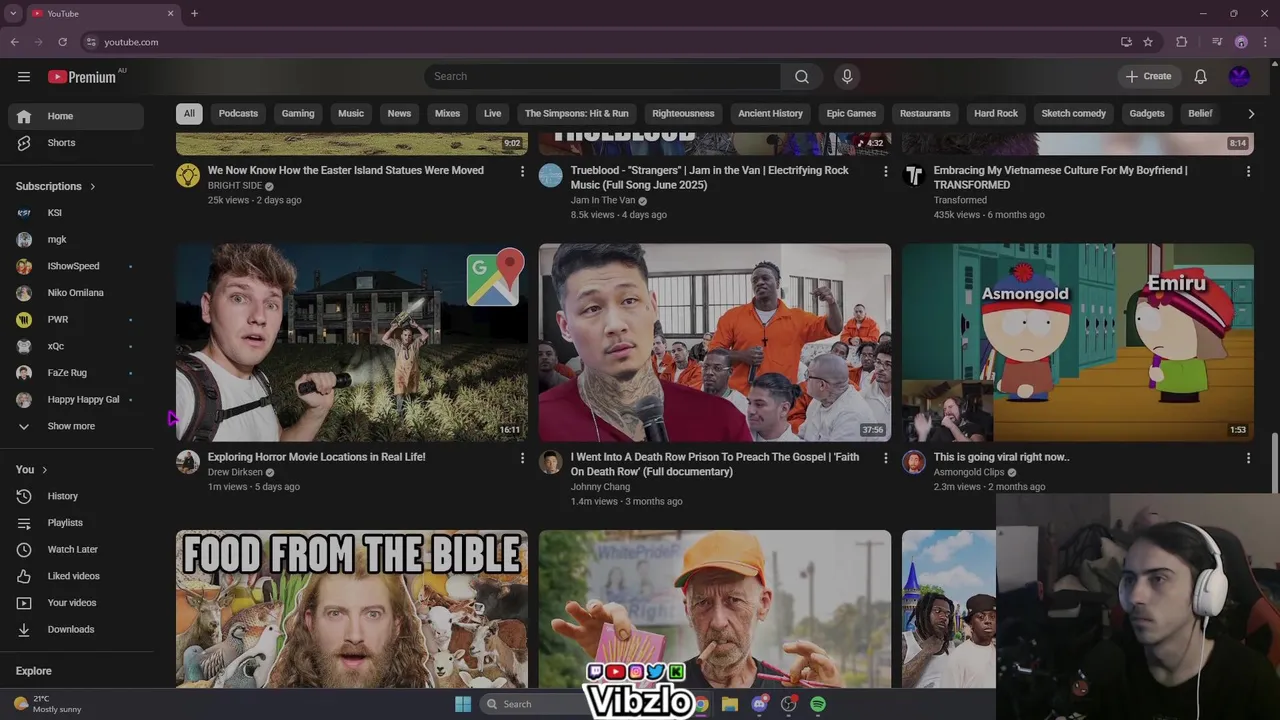Open Chrome extensions puzzle icon
The image size is (1280, 720).
coord(1181,42)
